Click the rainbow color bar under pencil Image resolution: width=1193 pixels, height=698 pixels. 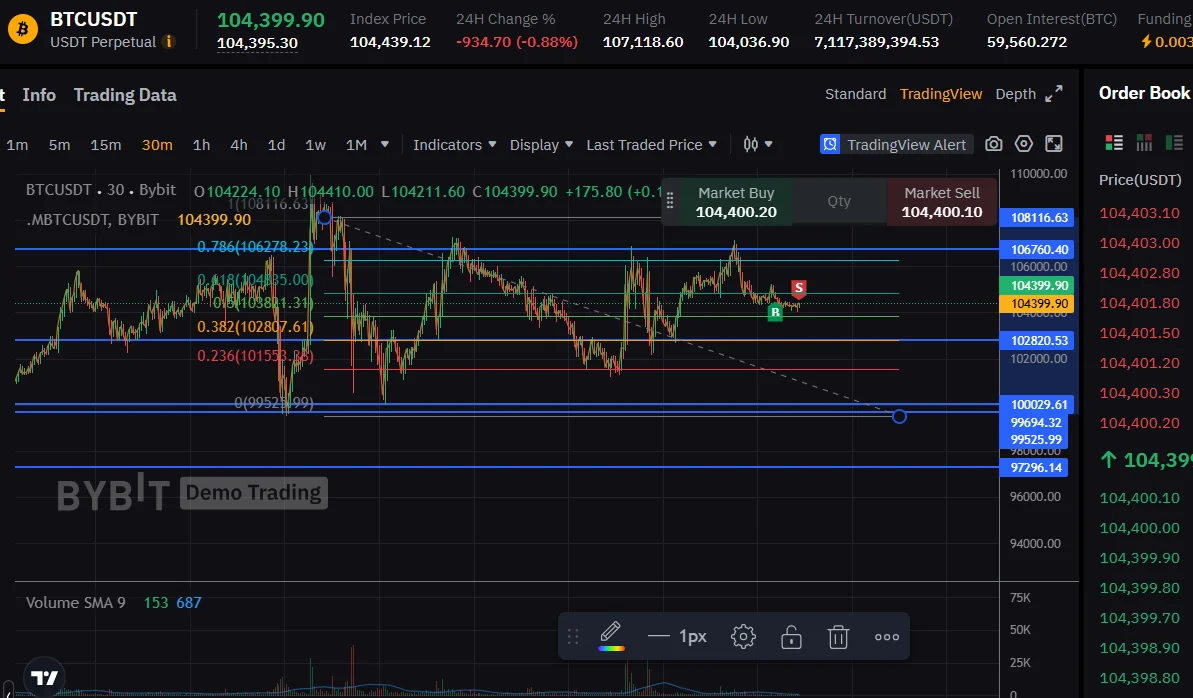(611, 649)
